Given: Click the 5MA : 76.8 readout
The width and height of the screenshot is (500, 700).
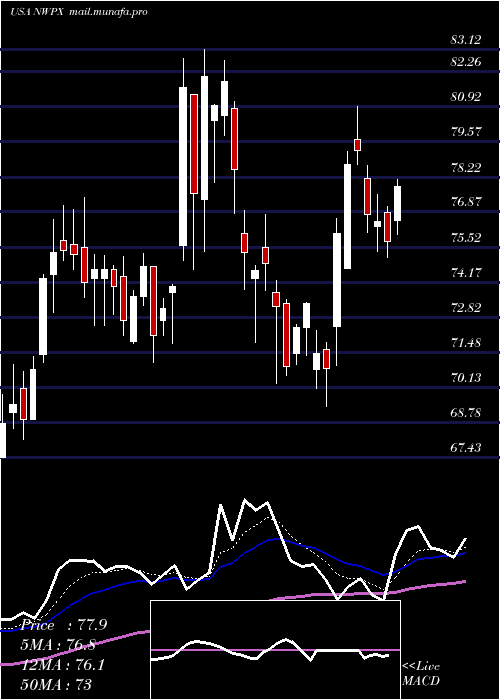Looking at the screenshot, I should coord(58,645).
